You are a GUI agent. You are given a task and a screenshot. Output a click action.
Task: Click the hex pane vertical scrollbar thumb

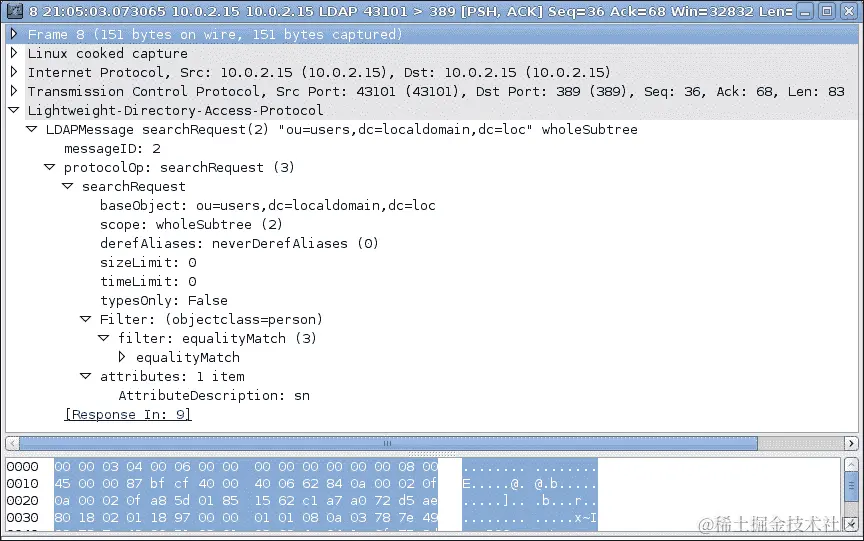(851, 486)
